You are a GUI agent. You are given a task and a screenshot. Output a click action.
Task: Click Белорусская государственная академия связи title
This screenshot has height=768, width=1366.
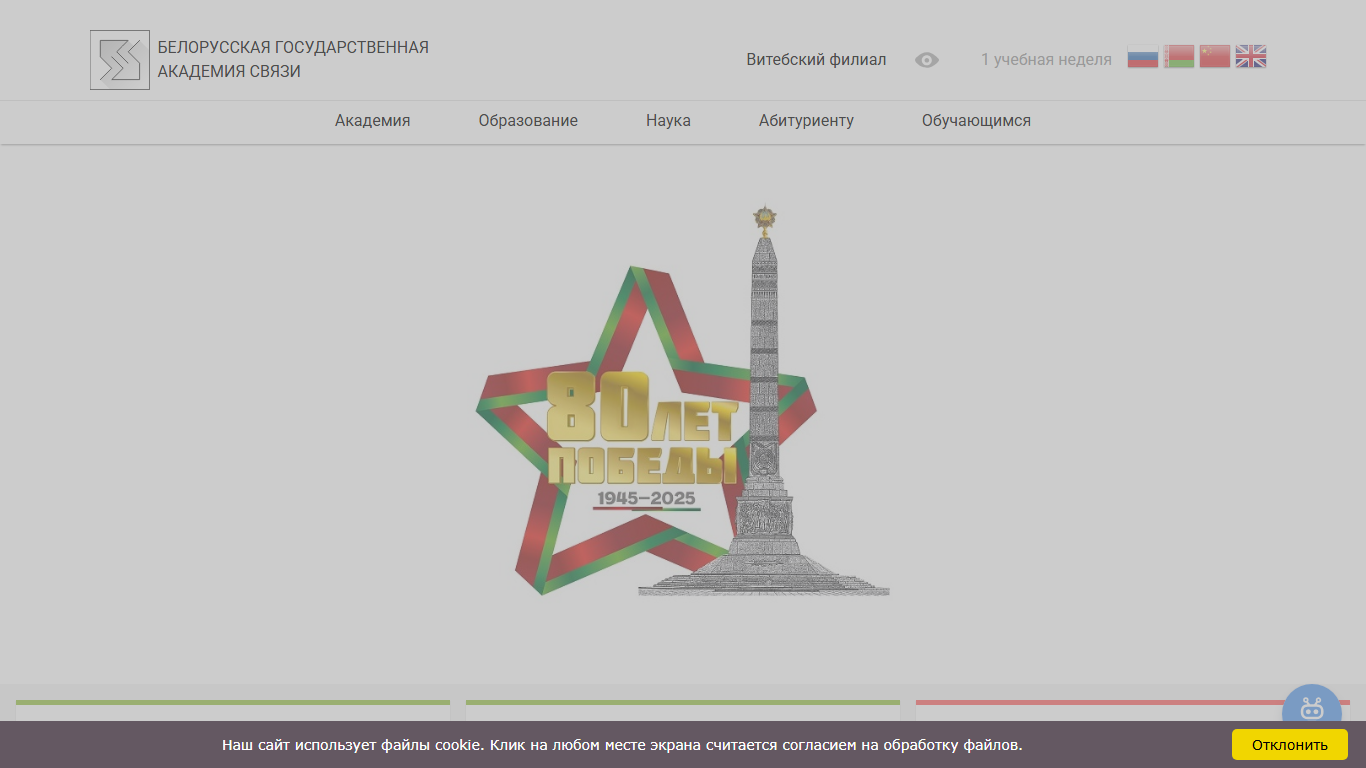293,60
